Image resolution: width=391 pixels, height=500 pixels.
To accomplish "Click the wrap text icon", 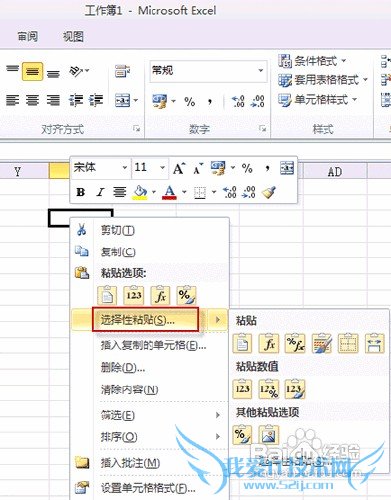I will point(122,71).
